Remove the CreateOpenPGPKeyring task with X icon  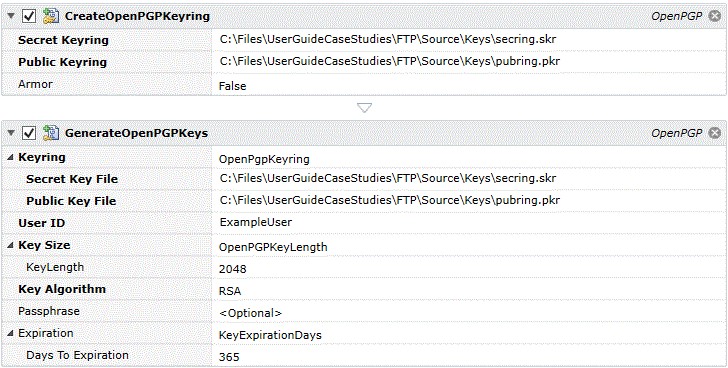pyautogui.click(x=715, y=16)
